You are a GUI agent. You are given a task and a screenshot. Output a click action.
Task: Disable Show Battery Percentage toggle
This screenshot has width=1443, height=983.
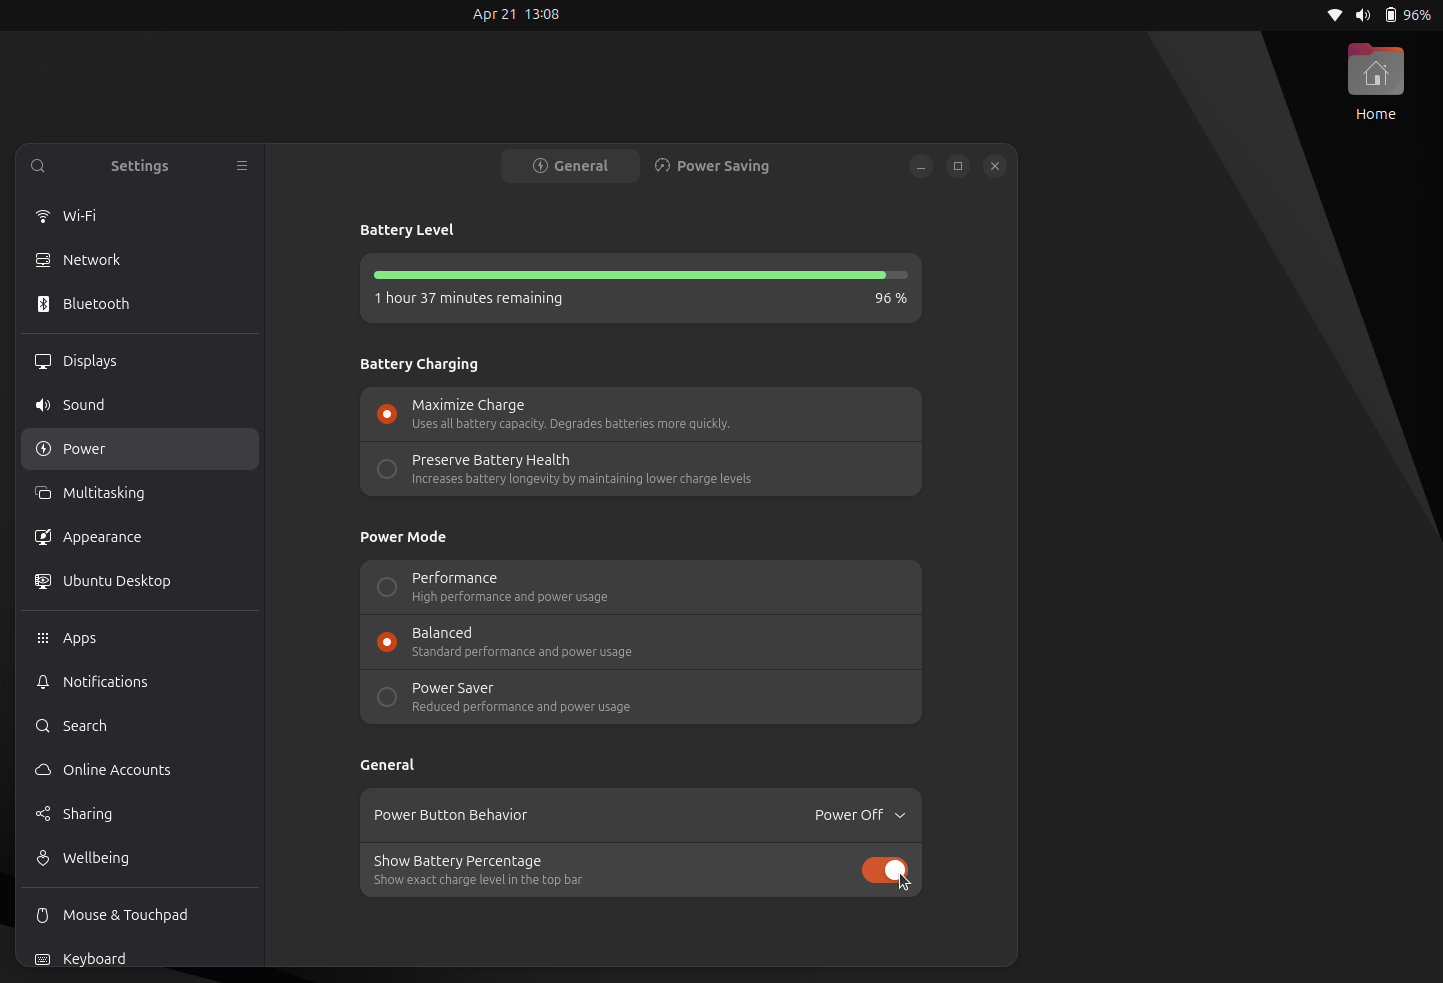click(884, 870)
